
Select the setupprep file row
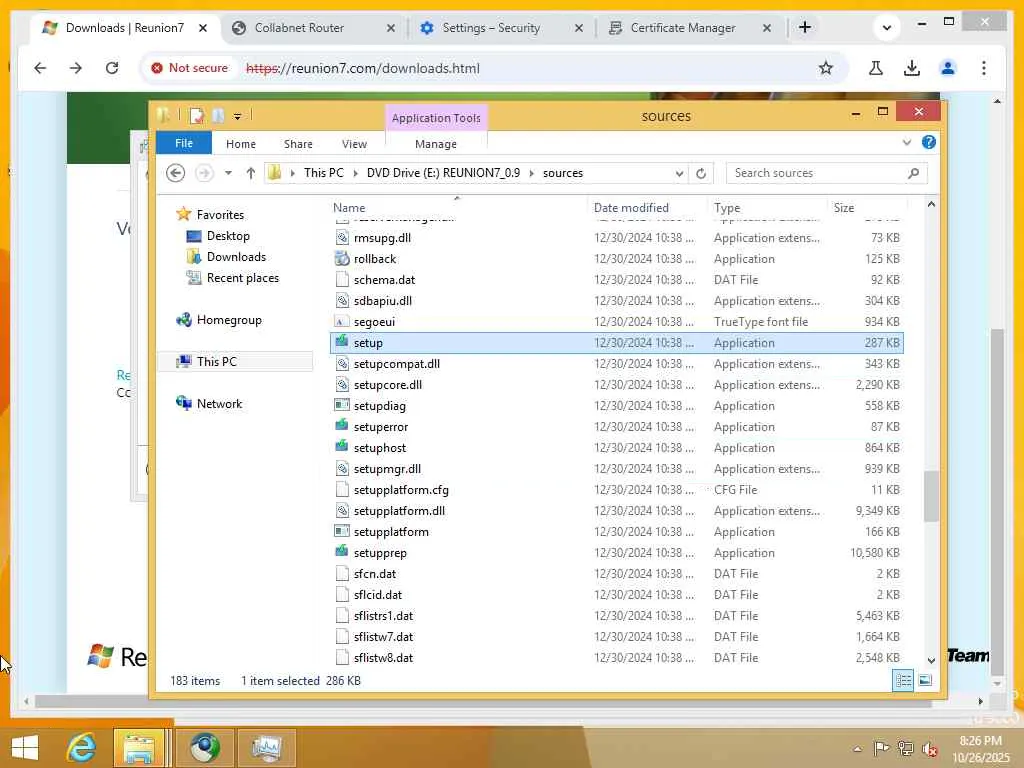point(617,552)
